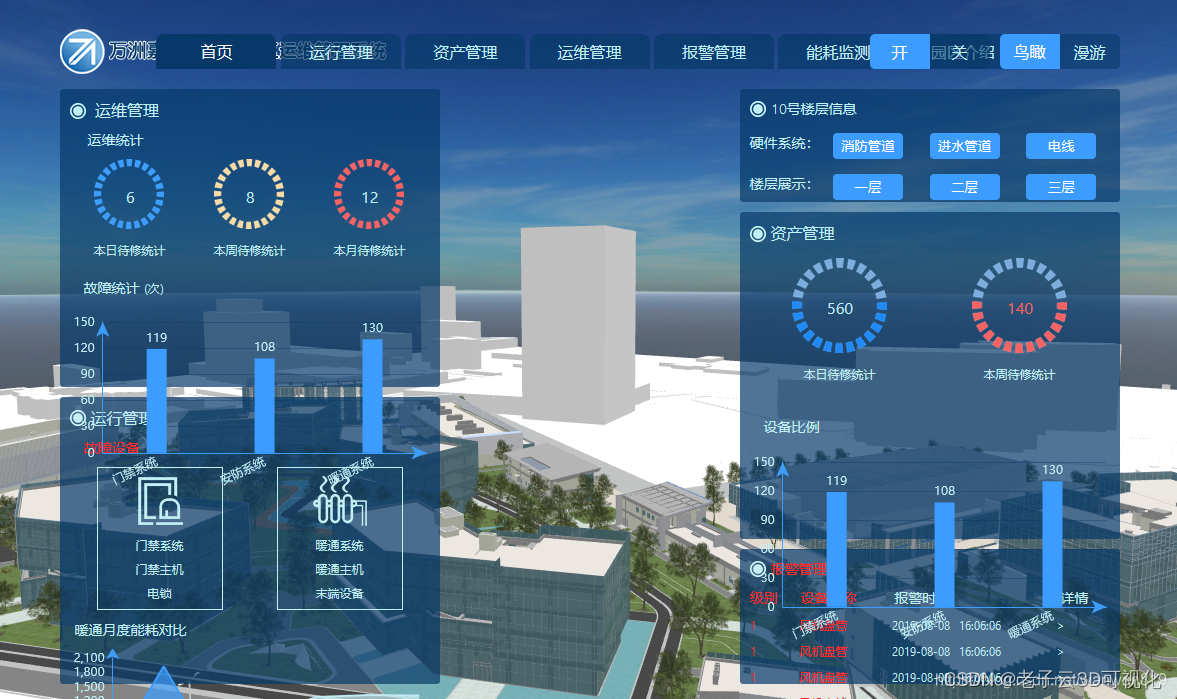This screenshot has height=699, width=1177.
Task: Click the asset ring showing 560
Action: click(839, 306)
